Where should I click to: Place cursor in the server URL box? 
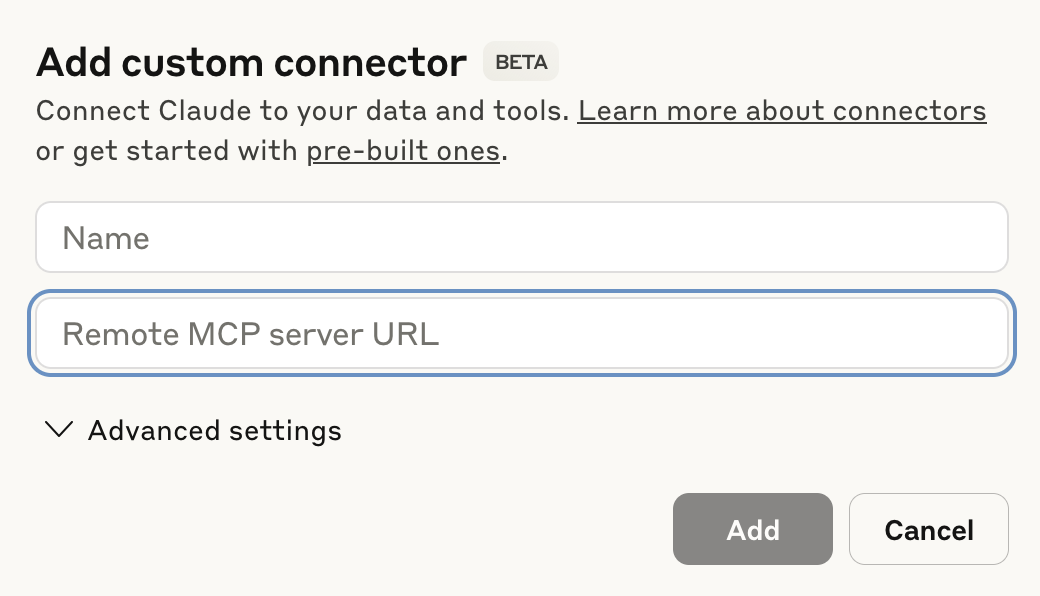click(x=521, y=334)
